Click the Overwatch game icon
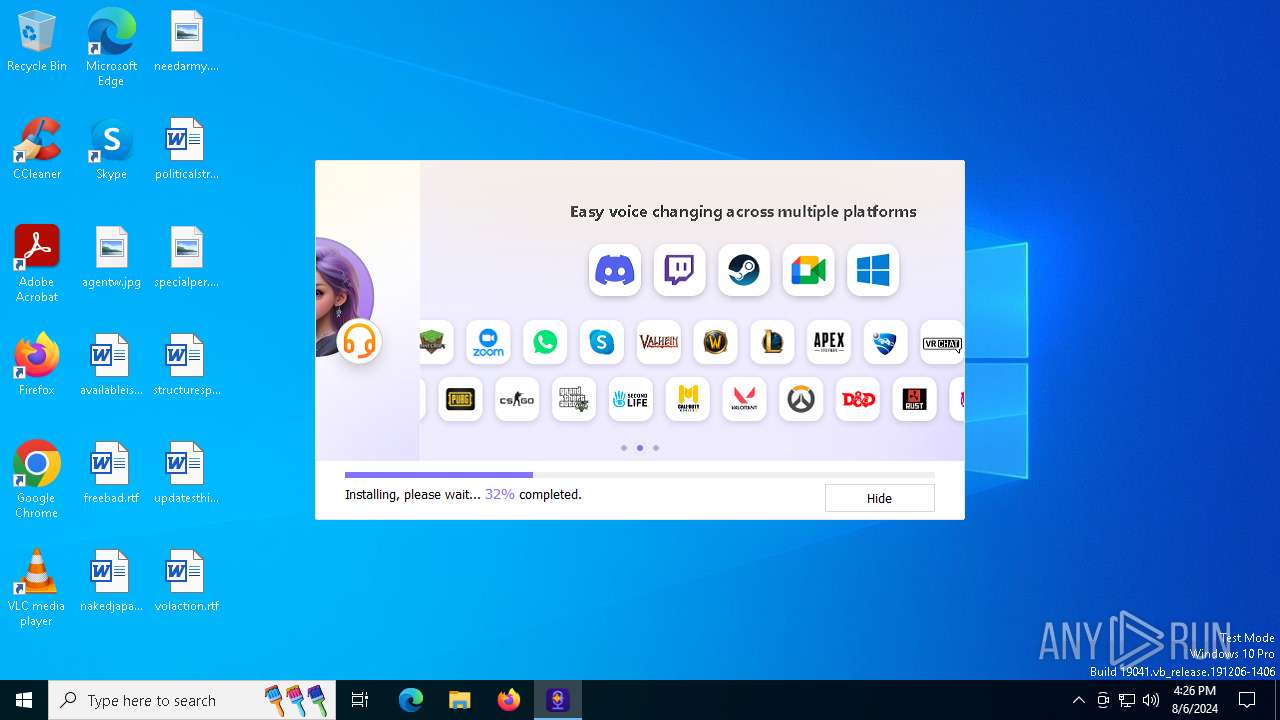The height and width of the screenshot is (720, 1280). (801, 399)
